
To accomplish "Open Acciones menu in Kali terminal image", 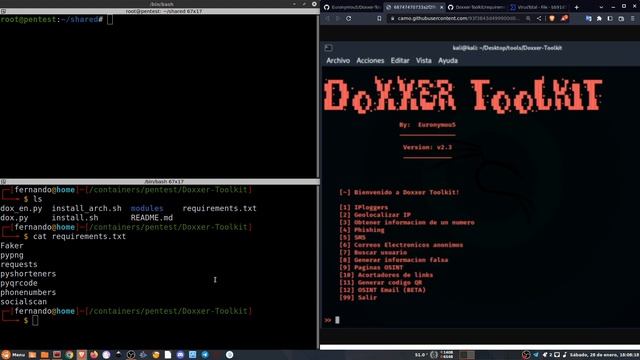I will (370, 60).
